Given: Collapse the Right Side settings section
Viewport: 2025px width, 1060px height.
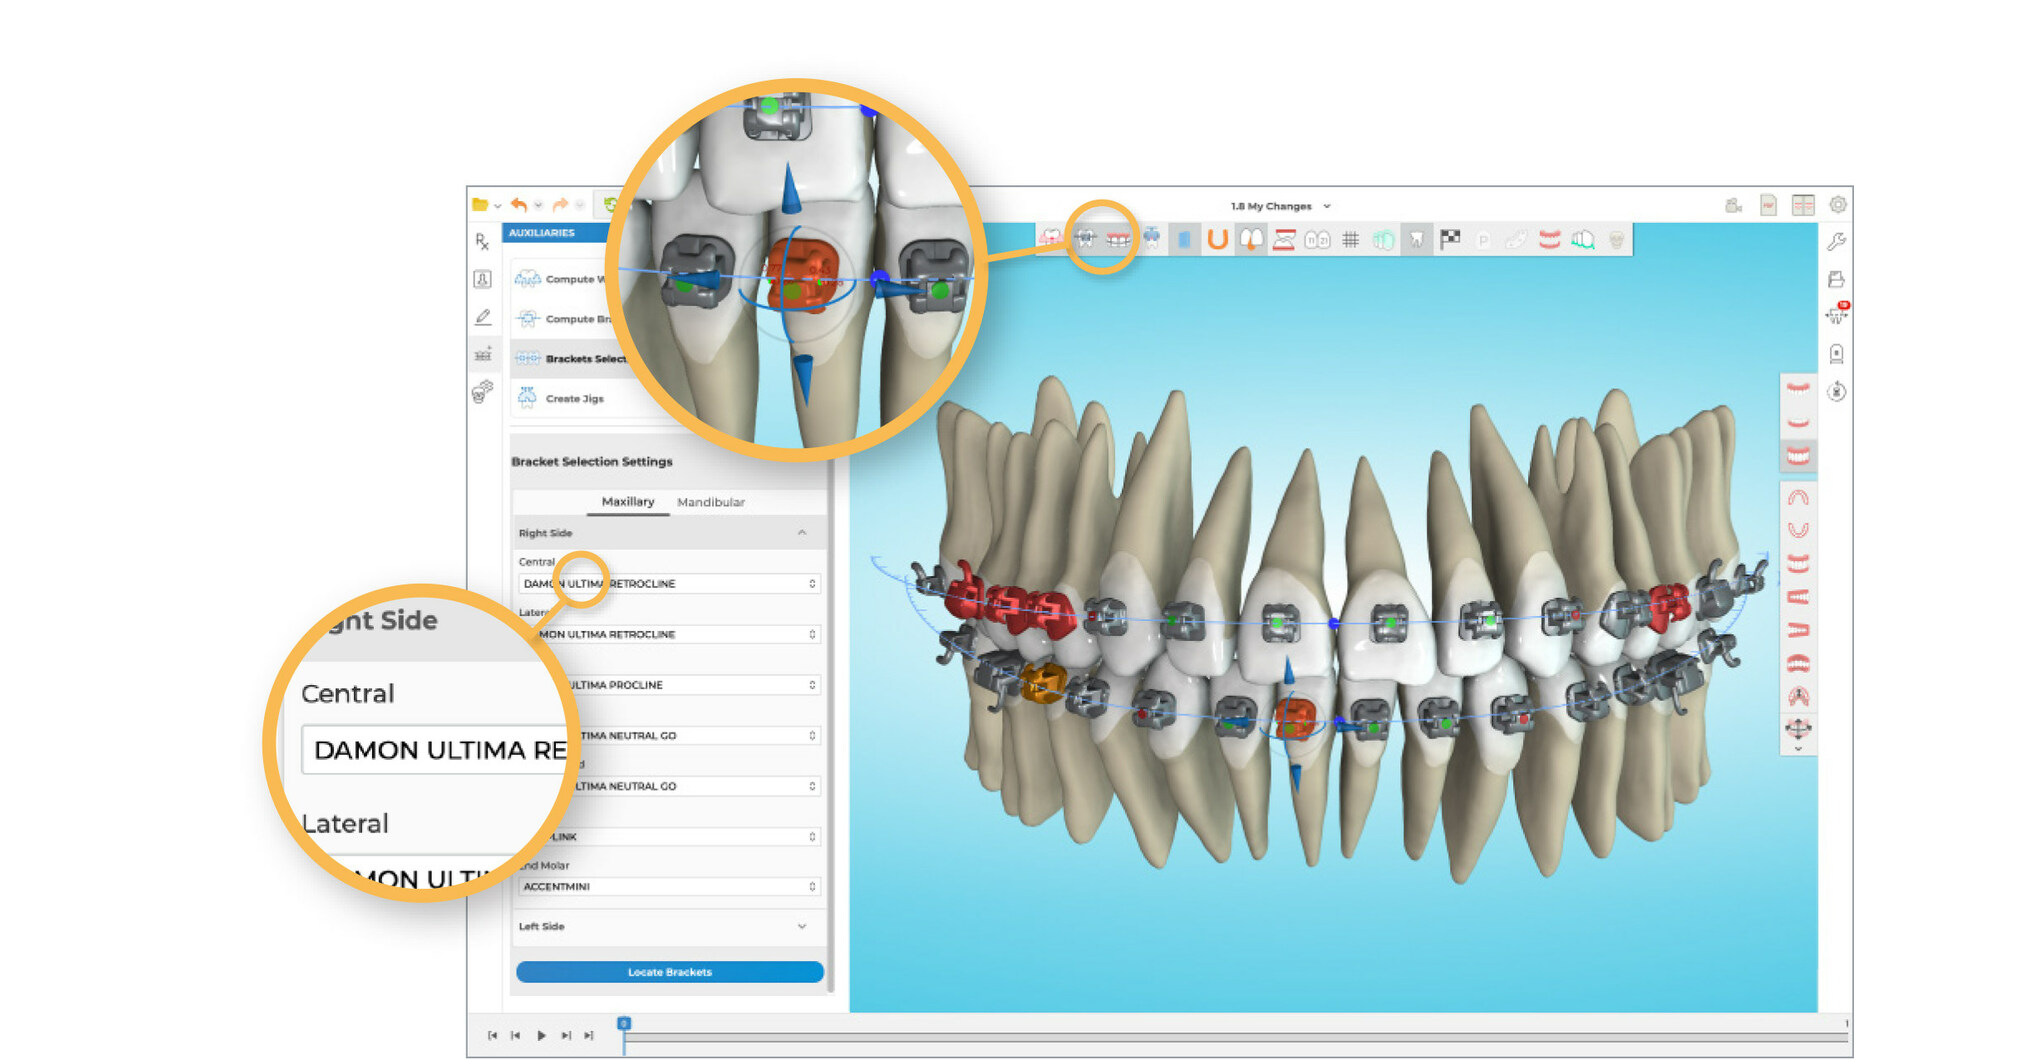Looking at the screenshot, I should point(800,533).
